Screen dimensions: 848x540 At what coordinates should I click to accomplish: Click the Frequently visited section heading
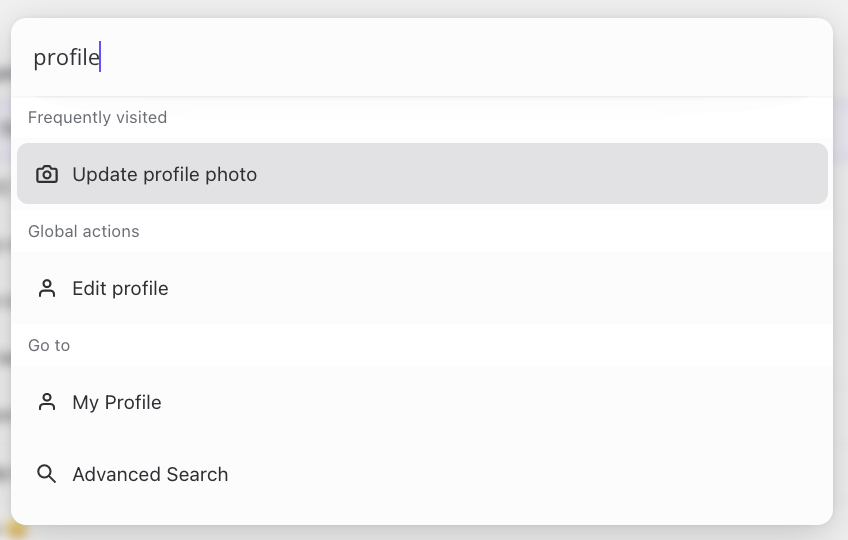(x=97, y=117)
